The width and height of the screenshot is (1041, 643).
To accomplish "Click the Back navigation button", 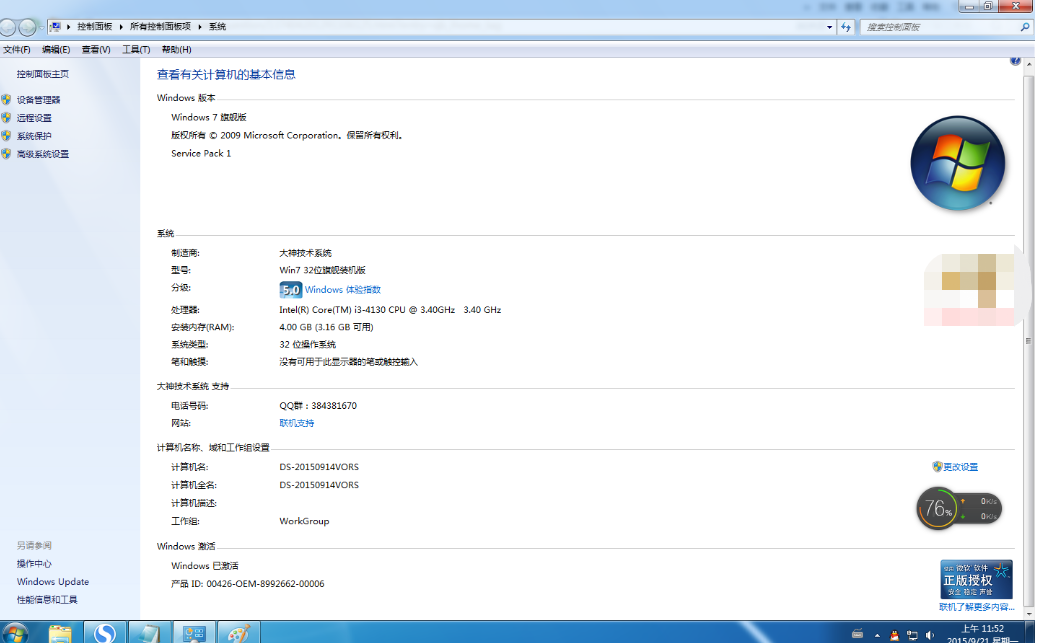I will pos(7,27).
